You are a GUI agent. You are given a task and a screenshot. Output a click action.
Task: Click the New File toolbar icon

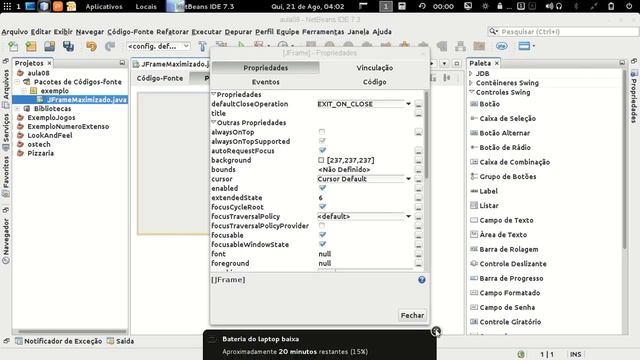[13, 46]
